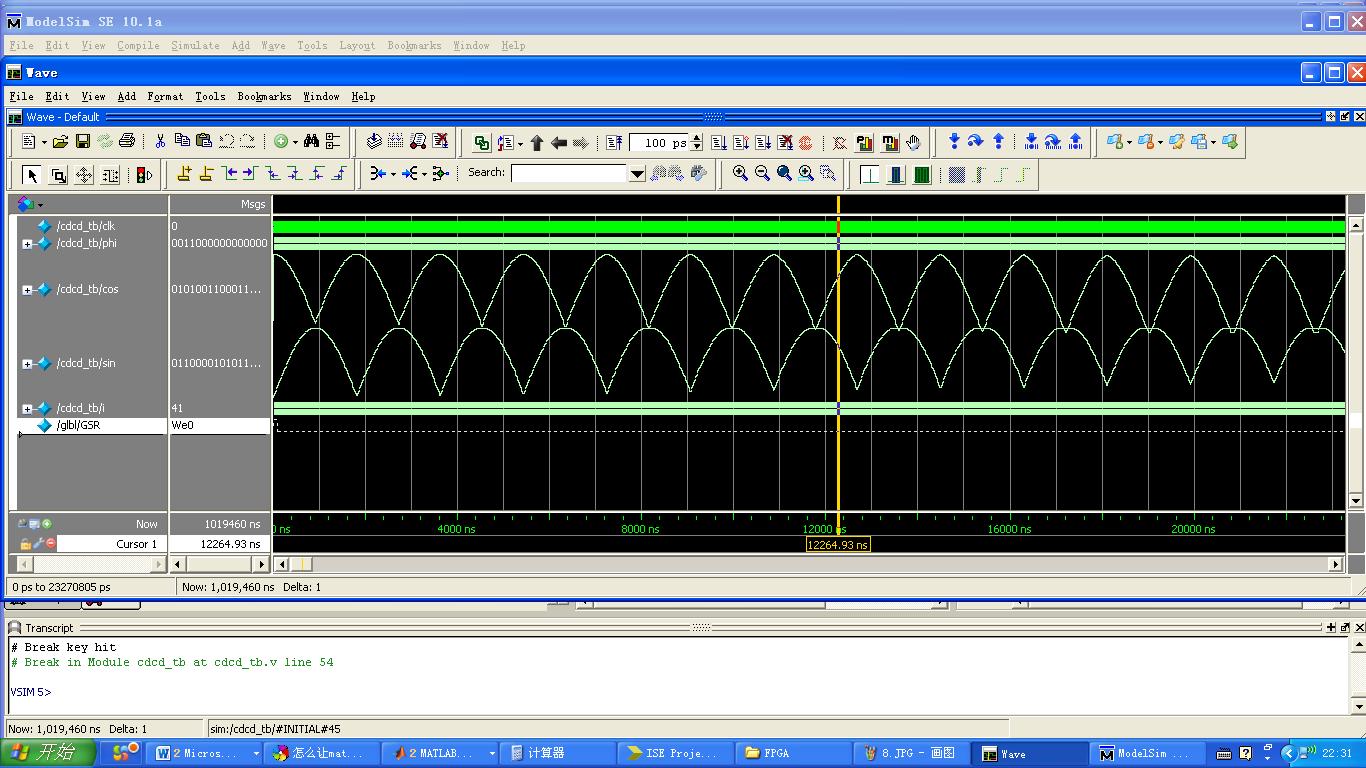
Task: Click the Zoom In magnifier icon
Action: [740, 173]
